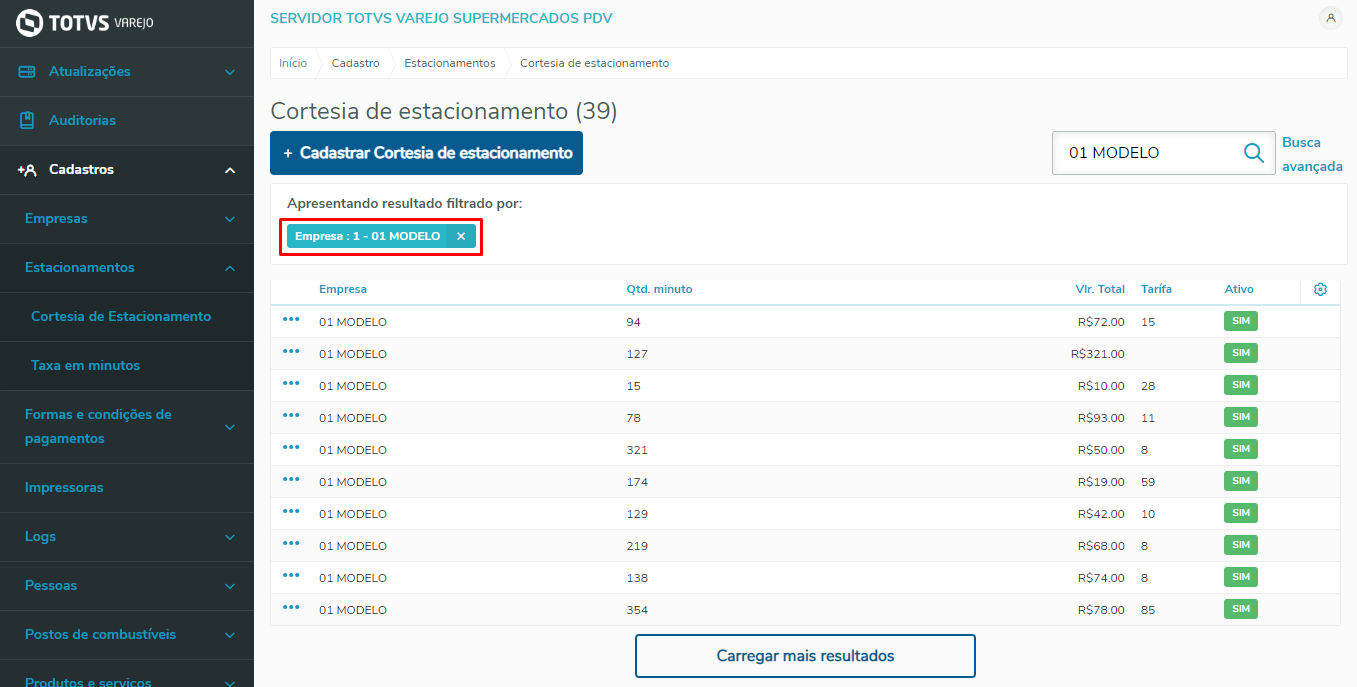The height and width of the screenshot is (687, 1357).
Task: Click Cortesia de estacionamento breadcrumb
Action: pos(595,63)
